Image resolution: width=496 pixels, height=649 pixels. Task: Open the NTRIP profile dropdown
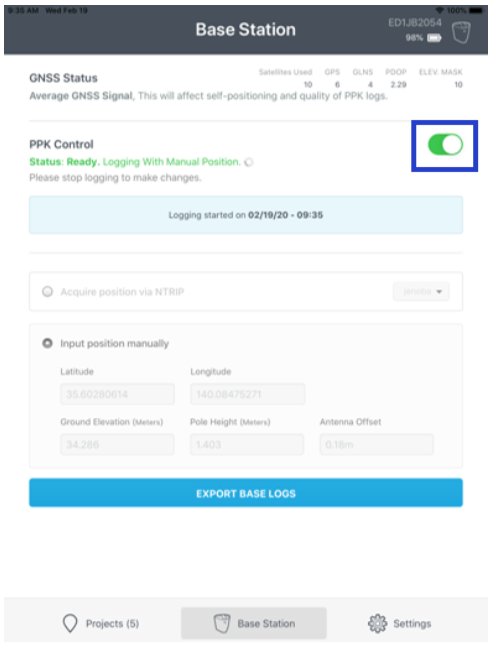(x=421, y=291)
